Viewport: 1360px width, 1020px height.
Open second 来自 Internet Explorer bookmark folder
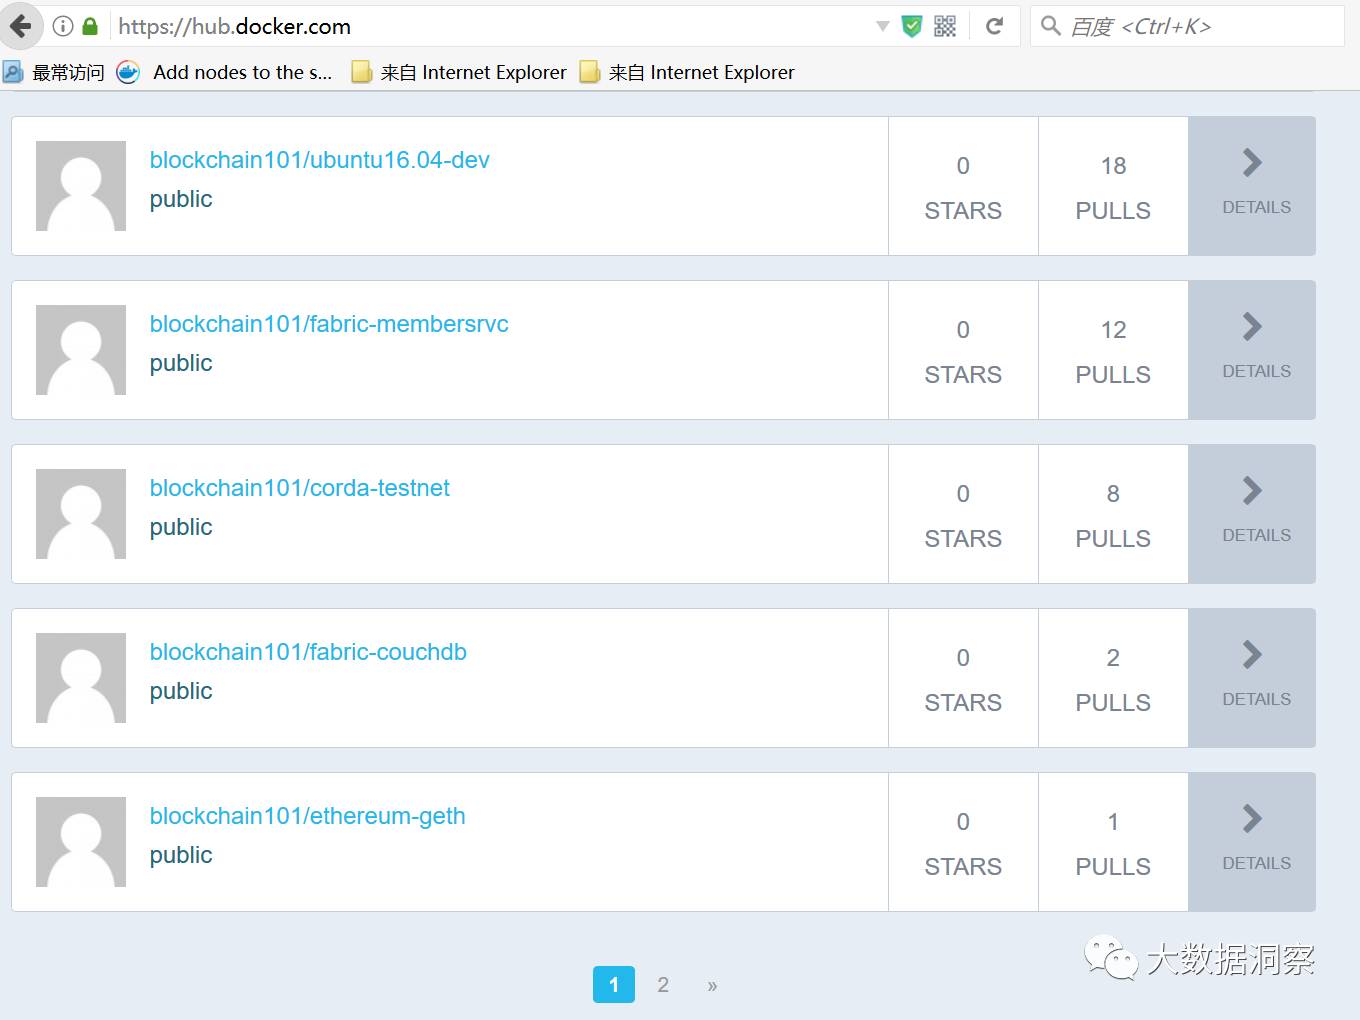687,72
